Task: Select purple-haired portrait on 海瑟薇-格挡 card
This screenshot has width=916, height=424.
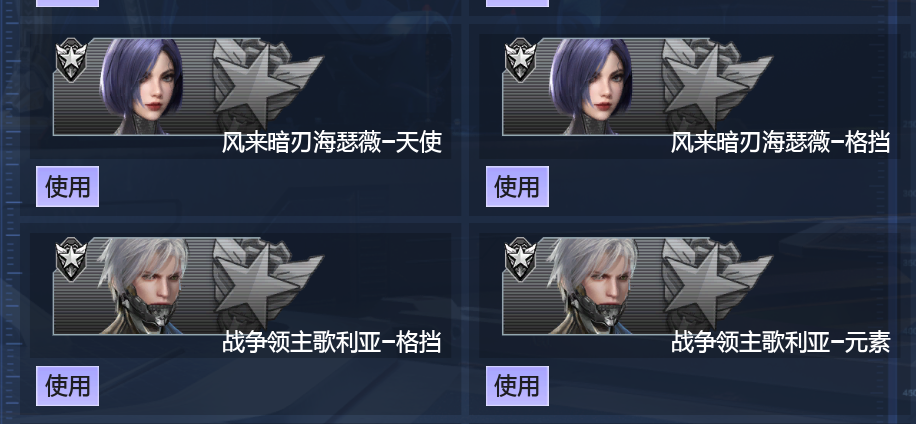Action: [591, 86]
